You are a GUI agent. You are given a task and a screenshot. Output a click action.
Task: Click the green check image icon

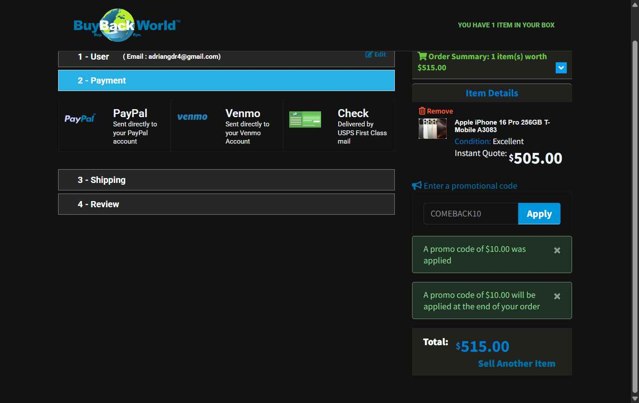[305, 119]
